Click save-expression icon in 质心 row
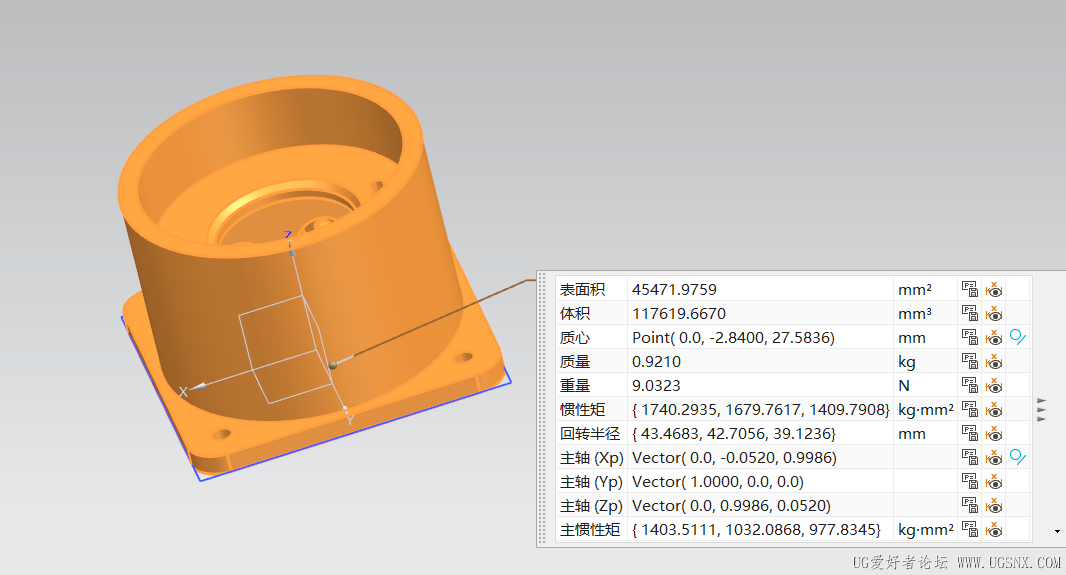The width and height of the screenshot is (1066, 575). [x=969, y=337]
